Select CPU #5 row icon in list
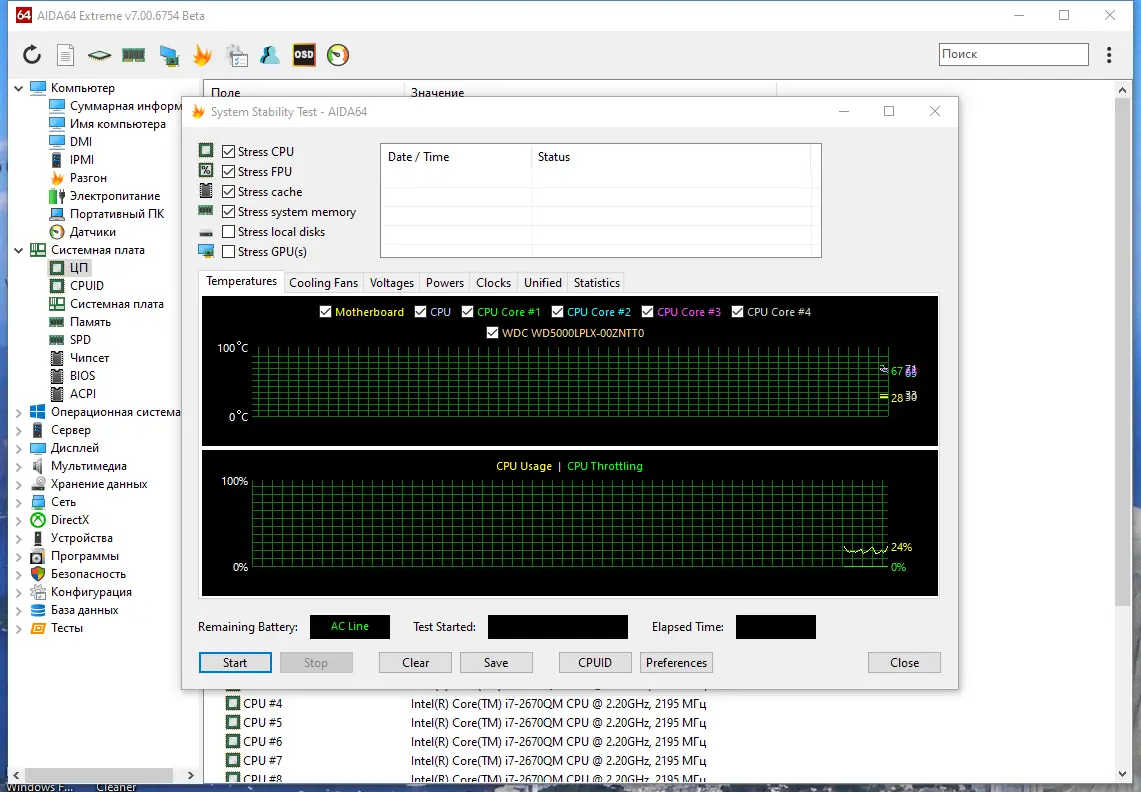This screenshot has height=792, width=1141. click(232, 722)
